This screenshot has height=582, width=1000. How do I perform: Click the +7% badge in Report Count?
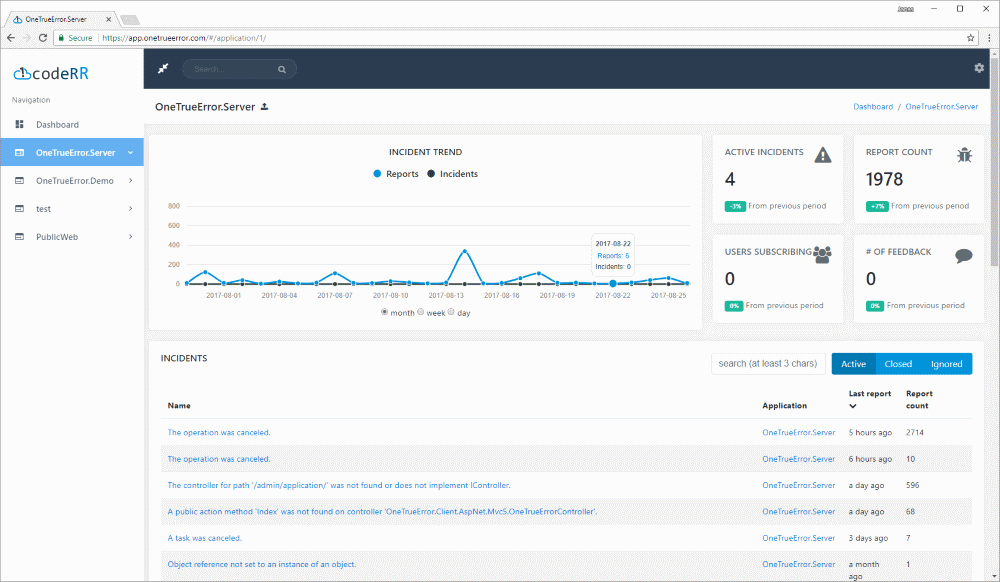click(x=877, y=207)
